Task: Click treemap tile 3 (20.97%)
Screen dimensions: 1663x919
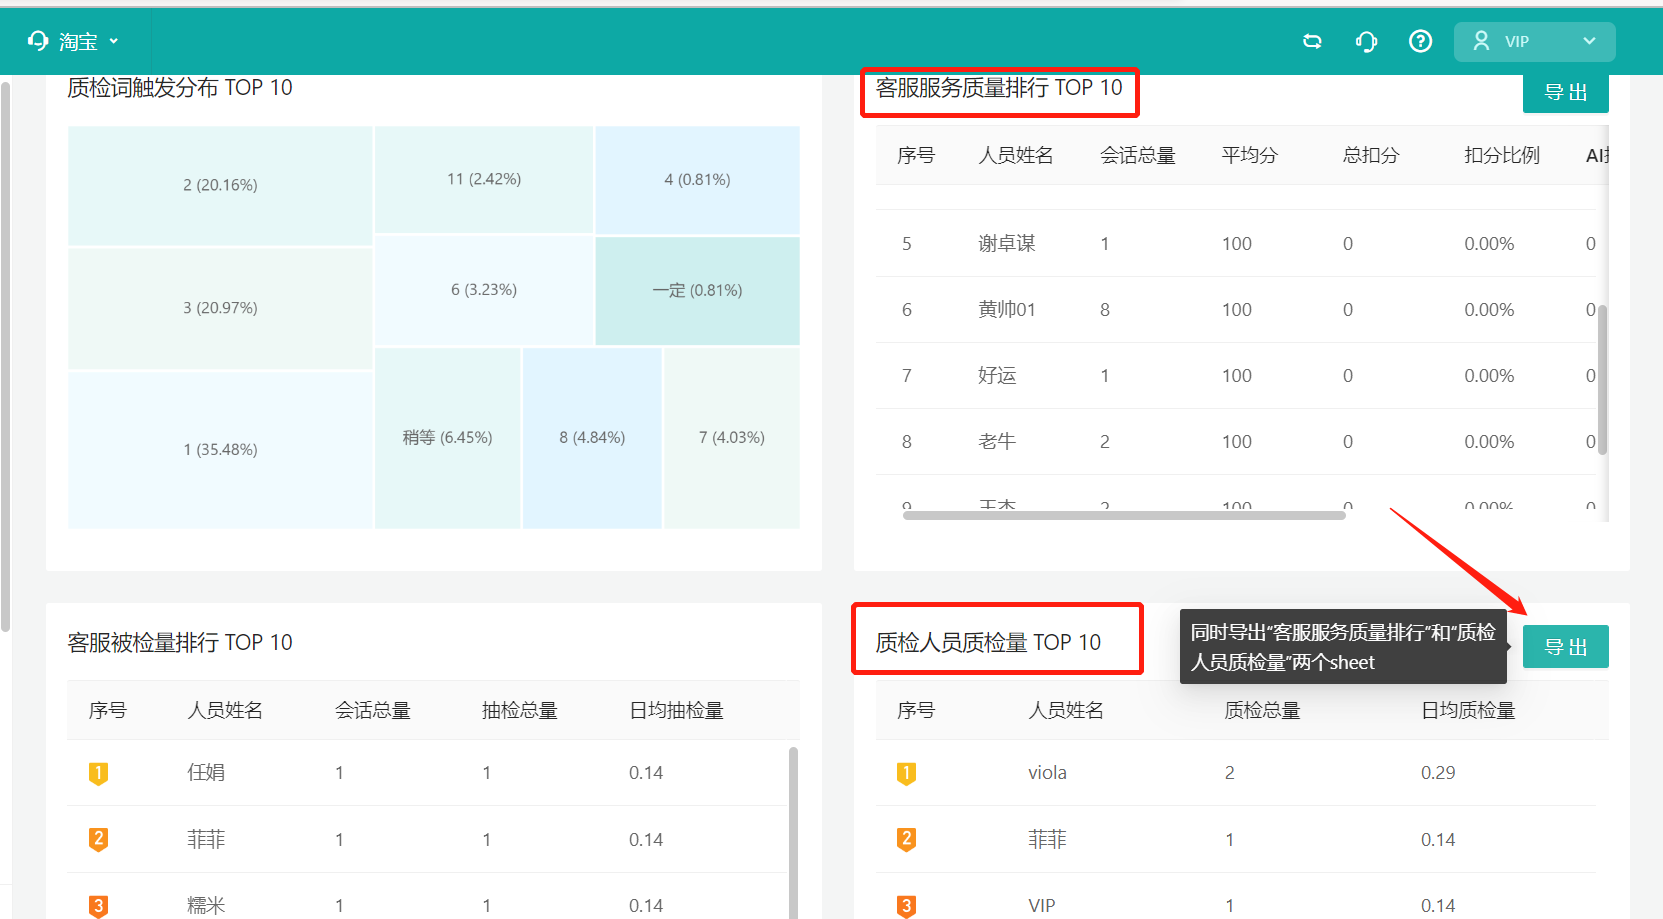Action: pos(220,308)
